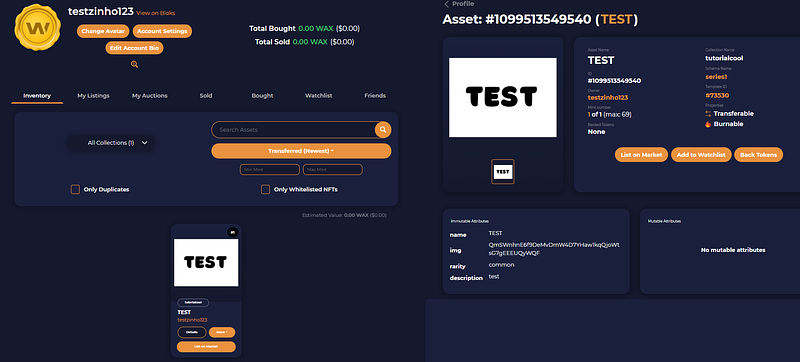The height and width of the screenshot is (362, 800).
Task: Open the Watchlist tab
Action: point(319,96)
